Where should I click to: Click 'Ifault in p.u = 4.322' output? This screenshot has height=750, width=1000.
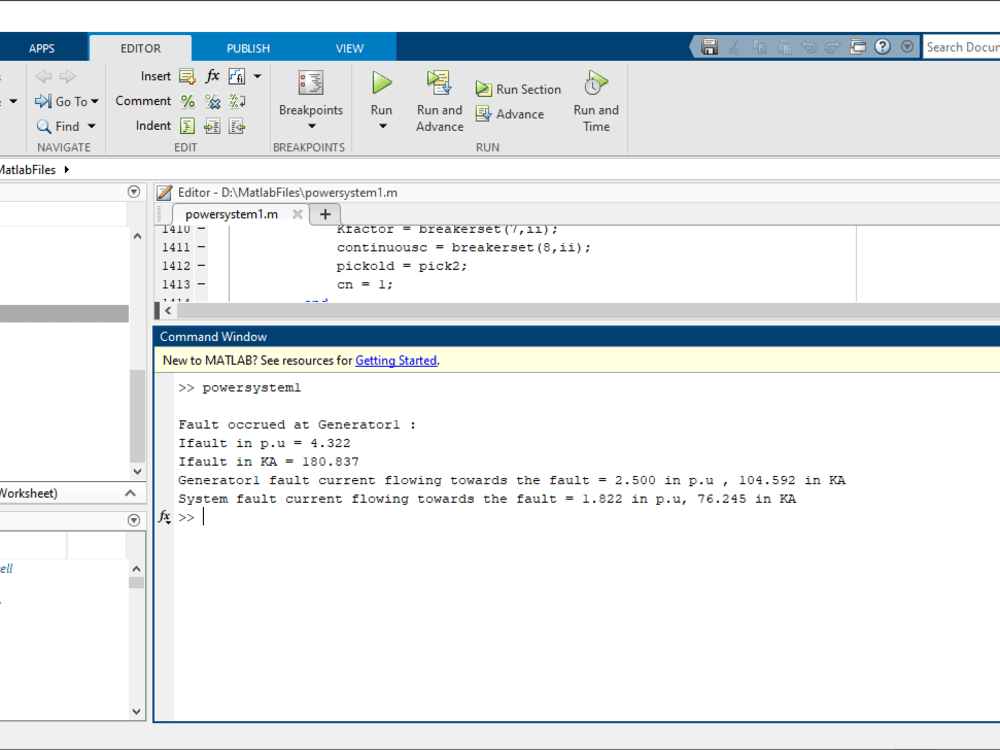[x=264, y=443]
